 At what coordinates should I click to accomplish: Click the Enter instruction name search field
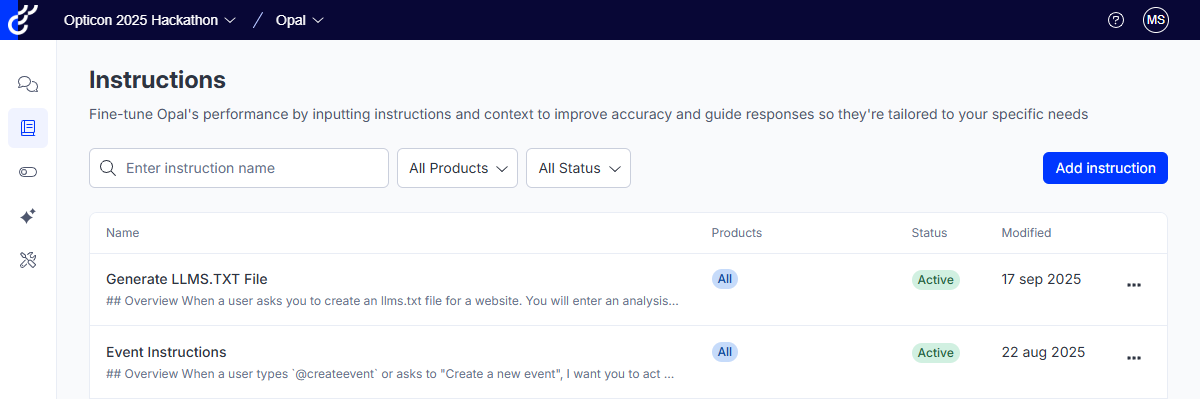click(239, 168)
